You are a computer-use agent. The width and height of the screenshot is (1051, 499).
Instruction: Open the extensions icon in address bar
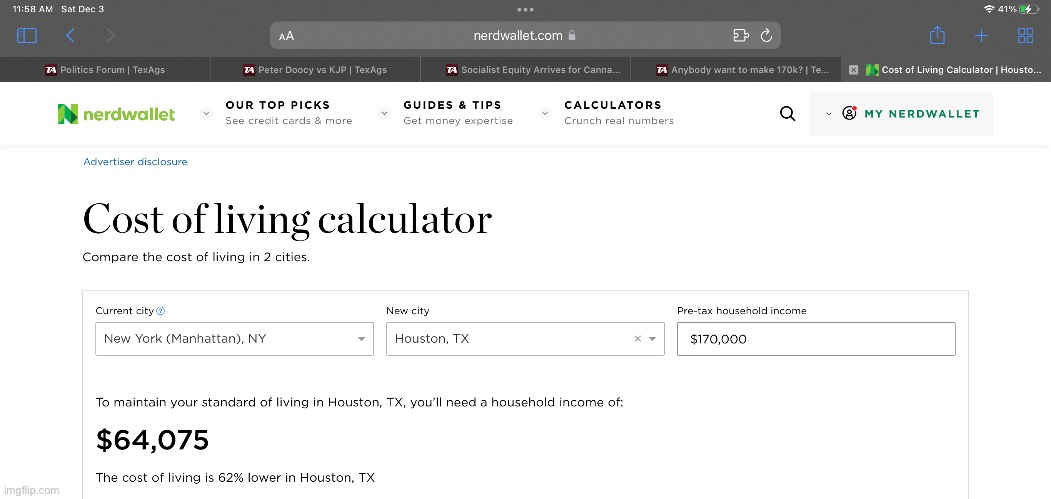[x=741, y=36]
